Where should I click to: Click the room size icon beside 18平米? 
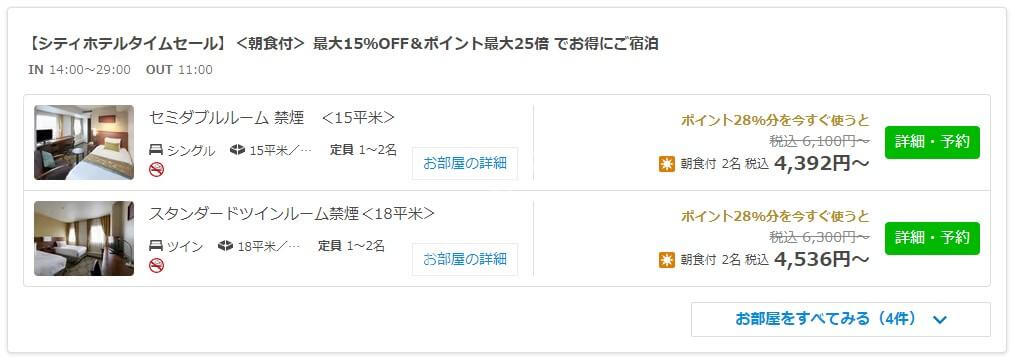[225, 246]
